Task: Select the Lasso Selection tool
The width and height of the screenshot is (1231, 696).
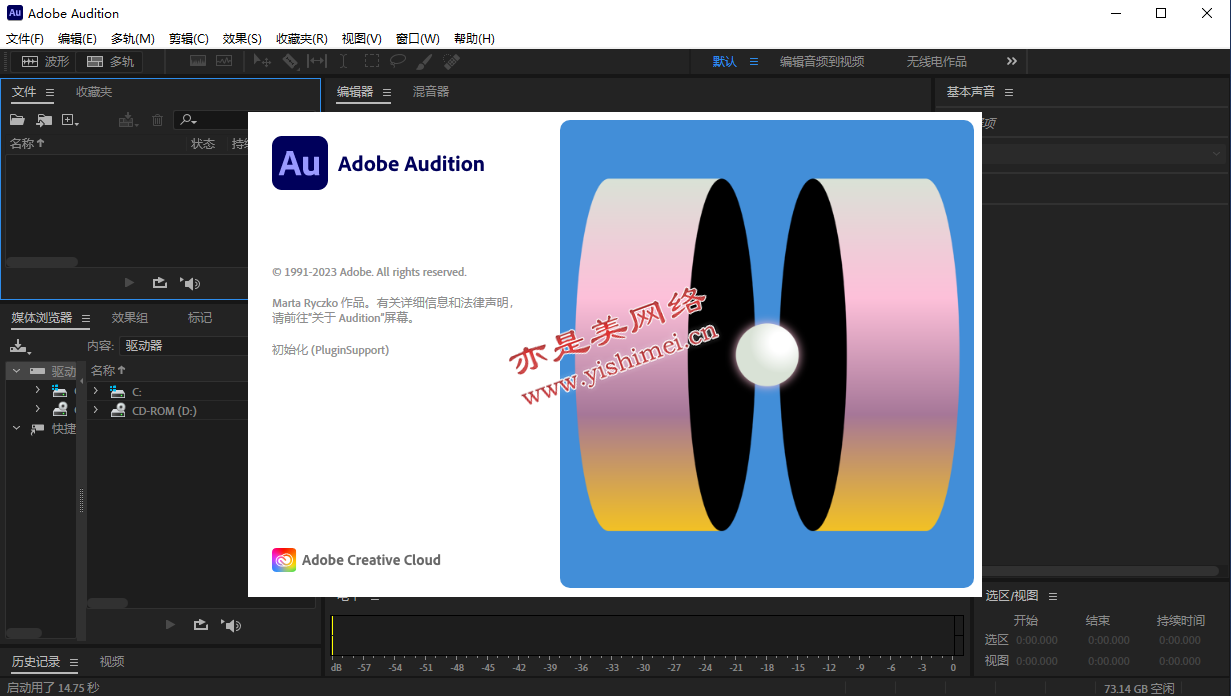Action: tap(398, 61)
